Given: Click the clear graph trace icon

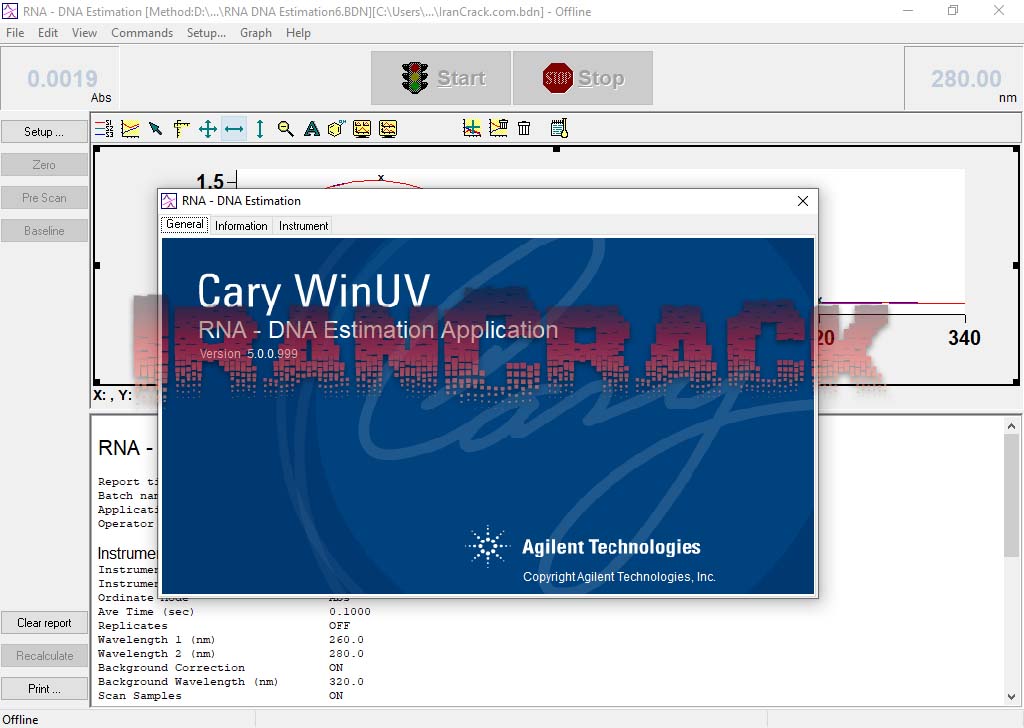Looking at the screenshot, I should pos(497,128).
